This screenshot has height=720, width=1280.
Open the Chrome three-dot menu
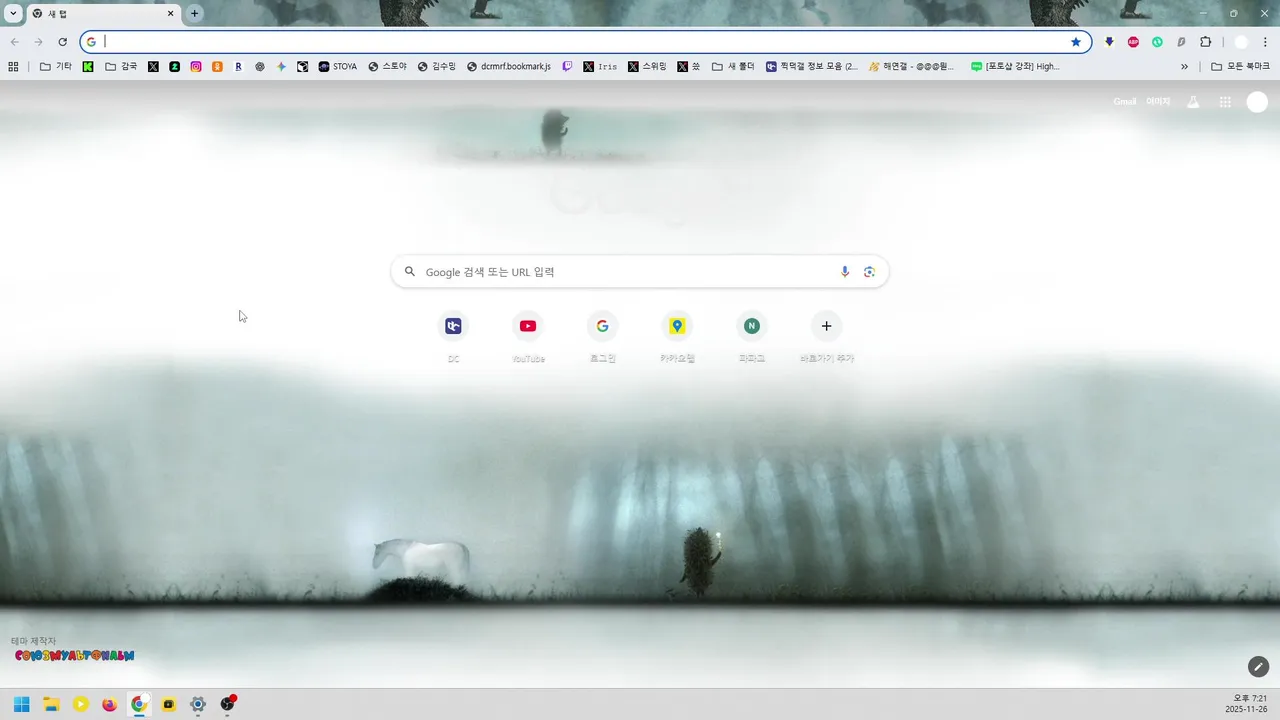click(1265, 42)
